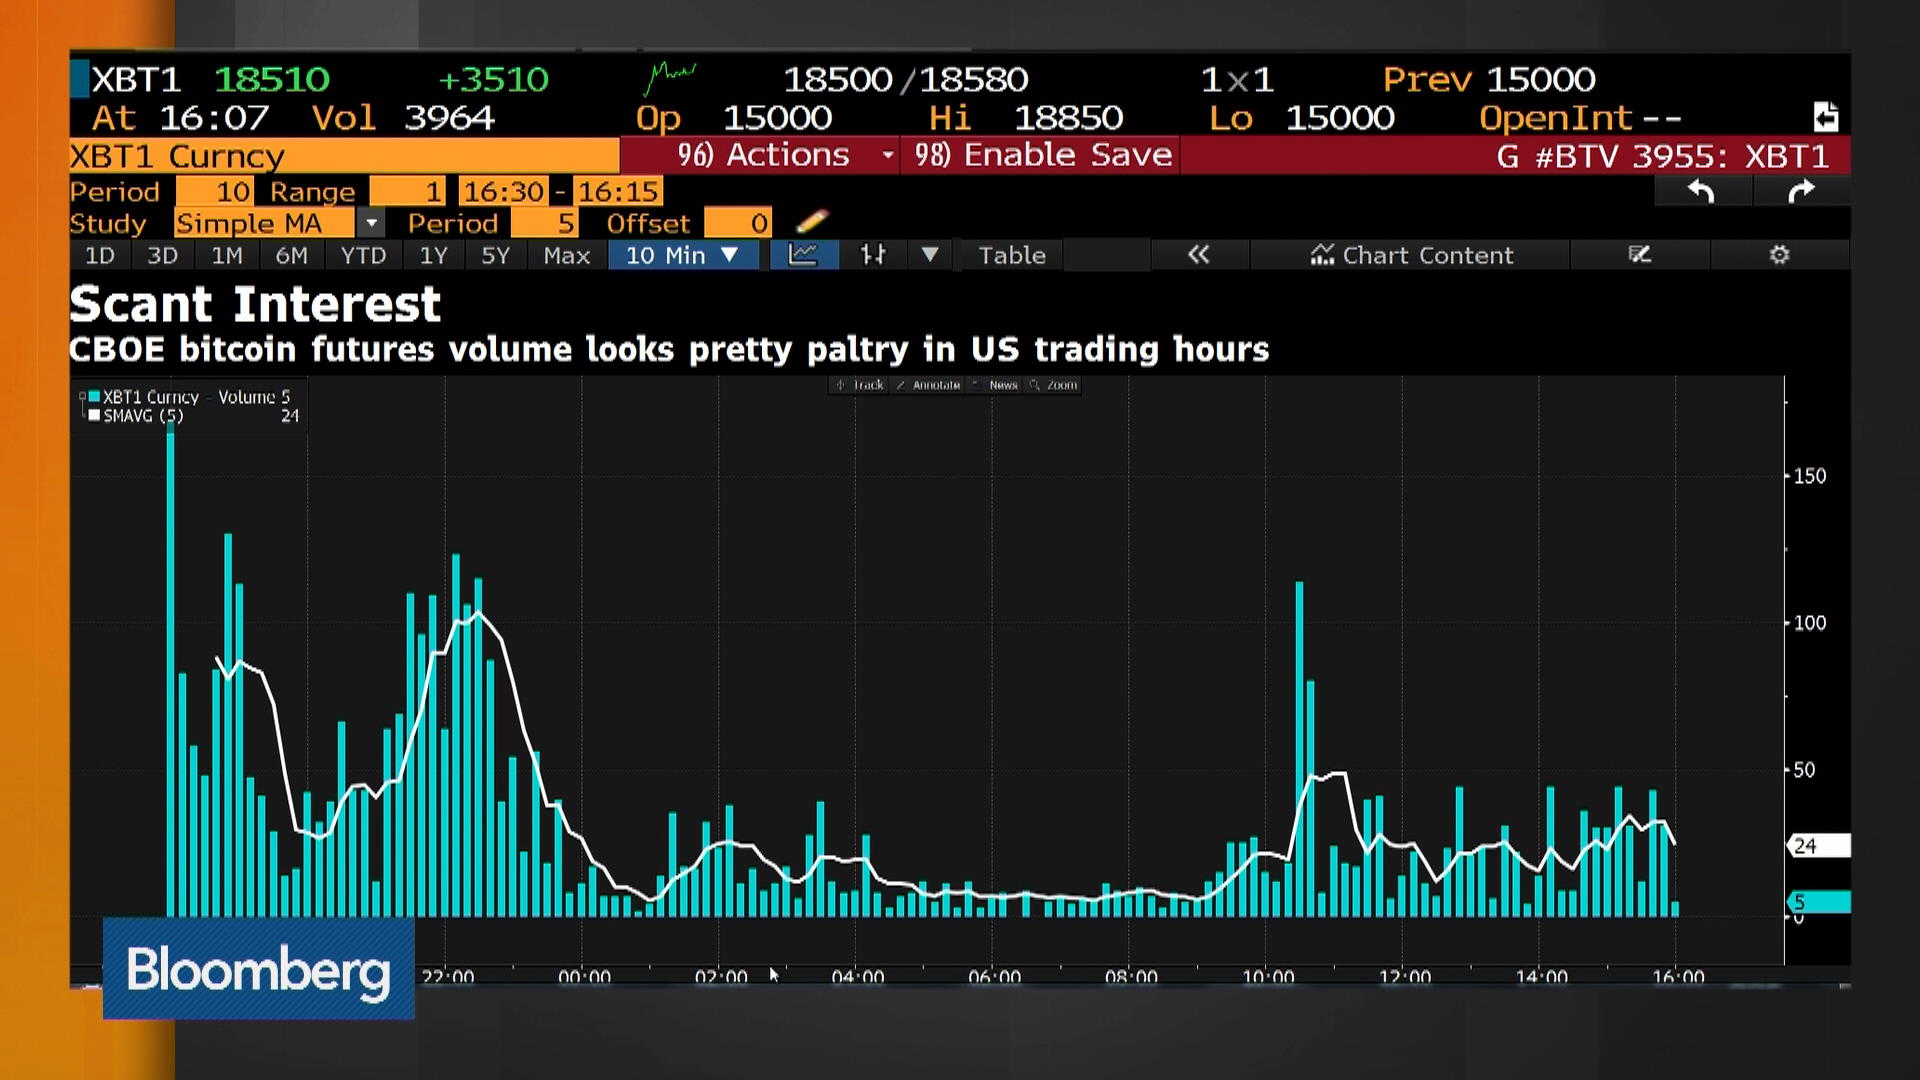
Task: Select the YTD range tab
Action: [x=363, y=255]
